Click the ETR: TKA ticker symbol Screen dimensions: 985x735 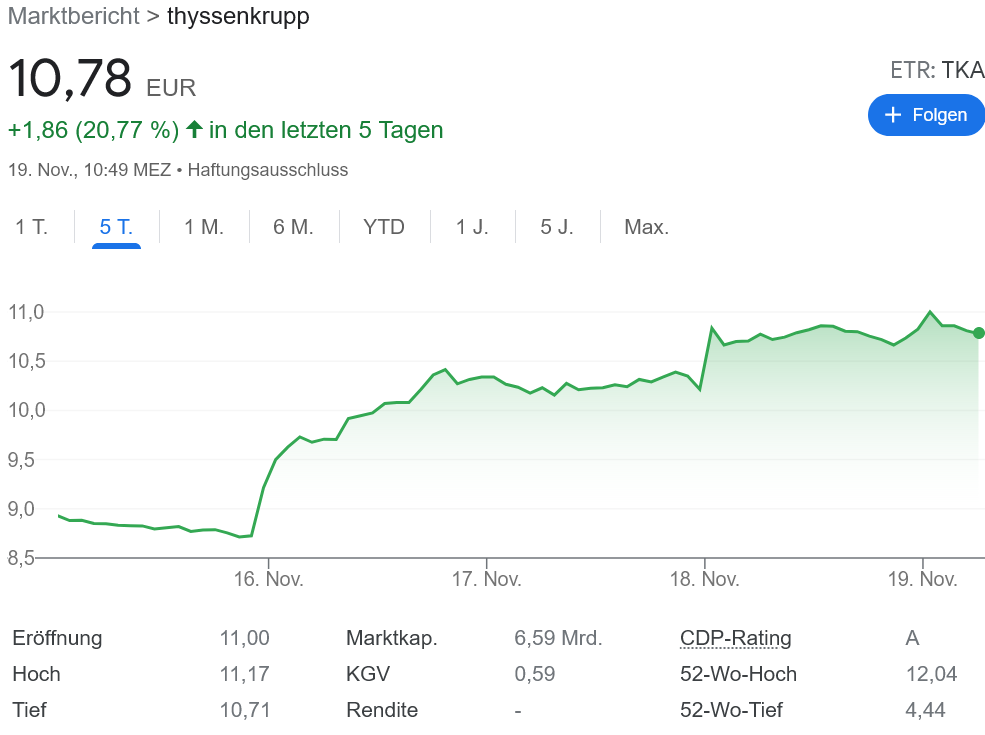click(937, 70)
